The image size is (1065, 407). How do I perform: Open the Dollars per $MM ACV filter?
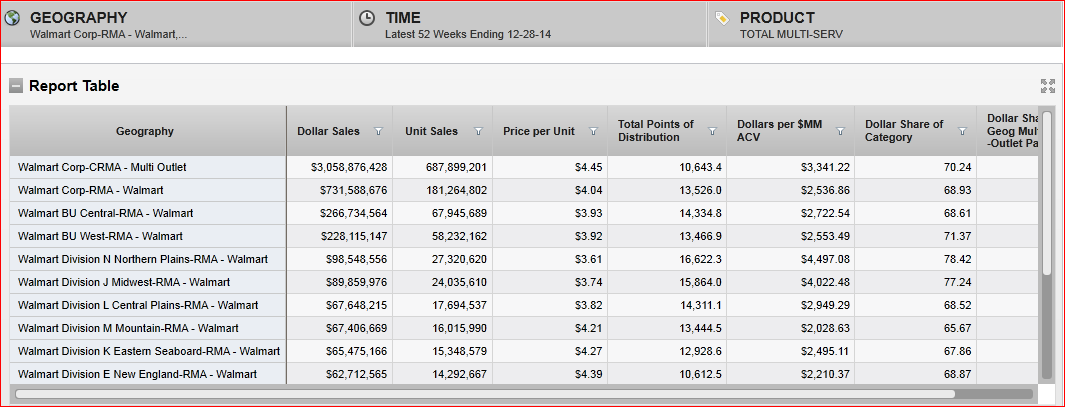point(840,131)
